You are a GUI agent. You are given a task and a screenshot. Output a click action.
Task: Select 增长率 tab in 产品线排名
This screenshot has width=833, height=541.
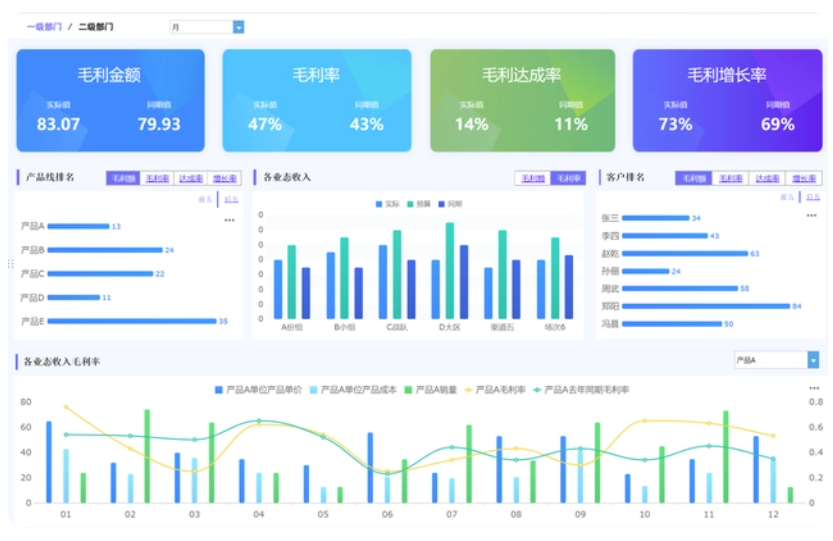coord(224,178)
